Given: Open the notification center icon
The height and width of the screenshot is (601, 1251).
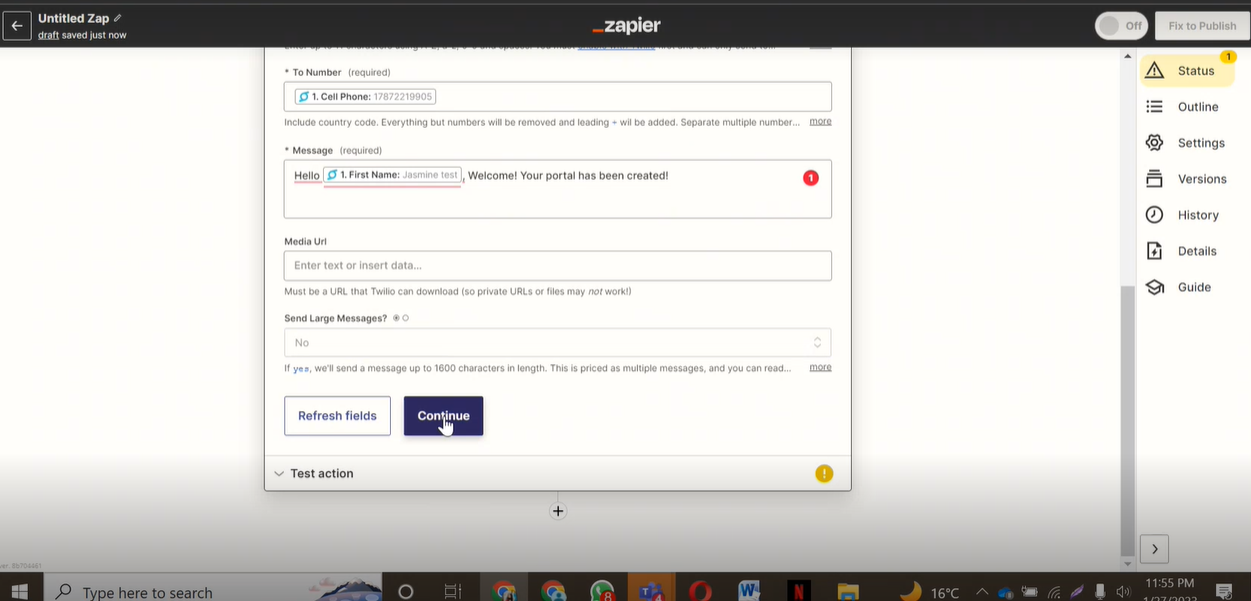Looking at the screenshot, I should [1224, 591].
